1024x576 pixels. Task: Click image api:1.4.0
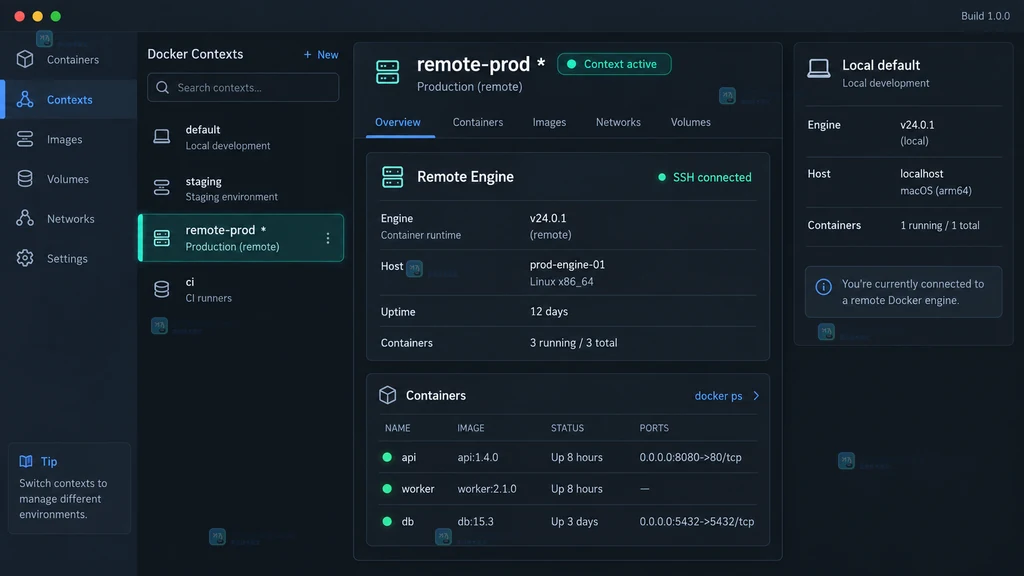[477, 457]
